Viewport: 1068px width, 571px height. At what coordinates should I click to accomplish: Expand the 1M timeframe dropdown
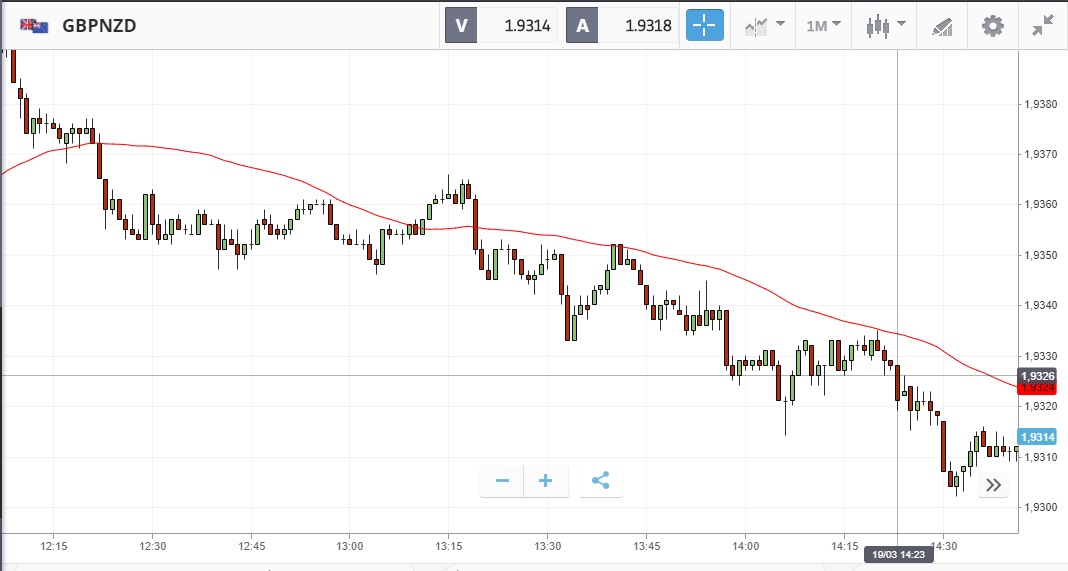(x=823, y=26)
